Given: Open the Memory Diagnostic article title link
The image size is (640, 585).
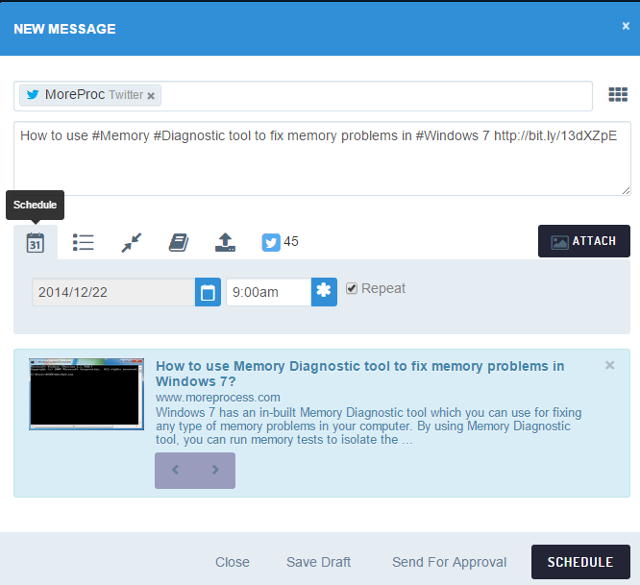Looking at the screenshot, I should coord(360,374).
